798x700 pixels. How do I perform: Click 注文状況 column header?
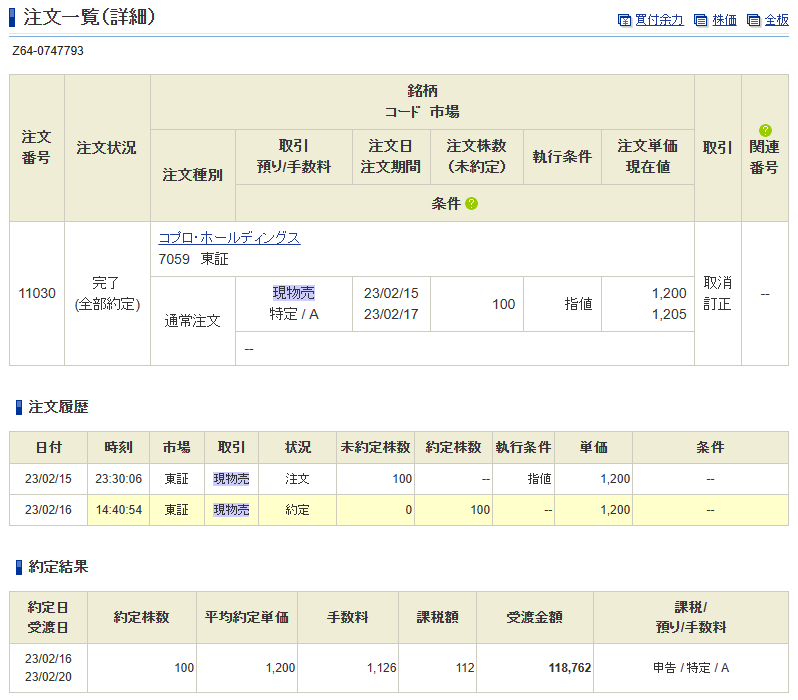[107, 148]
